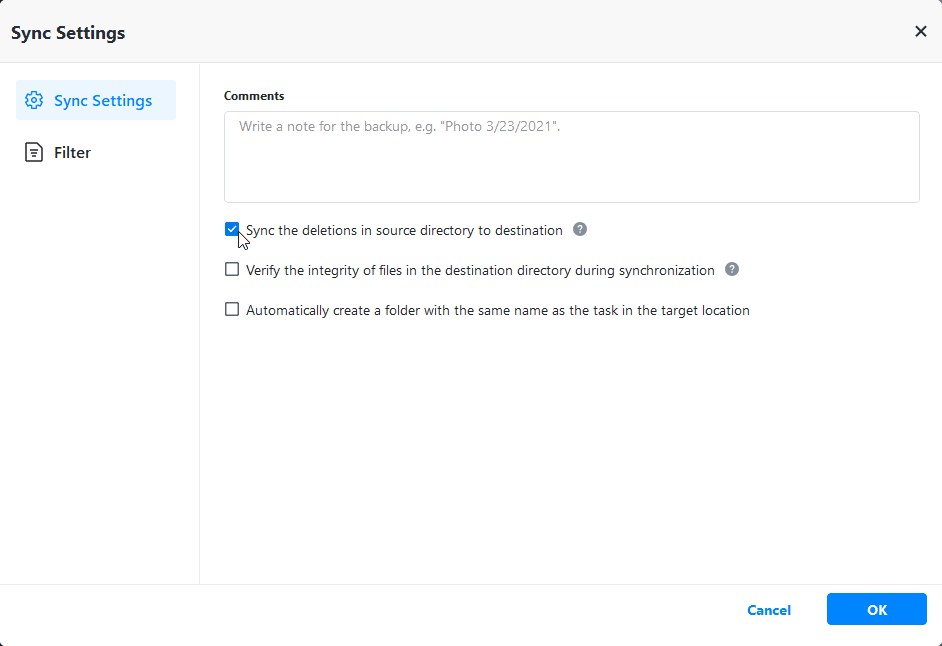
Task: Check the automatically create folder checkbox
Action: click(232, 310)
